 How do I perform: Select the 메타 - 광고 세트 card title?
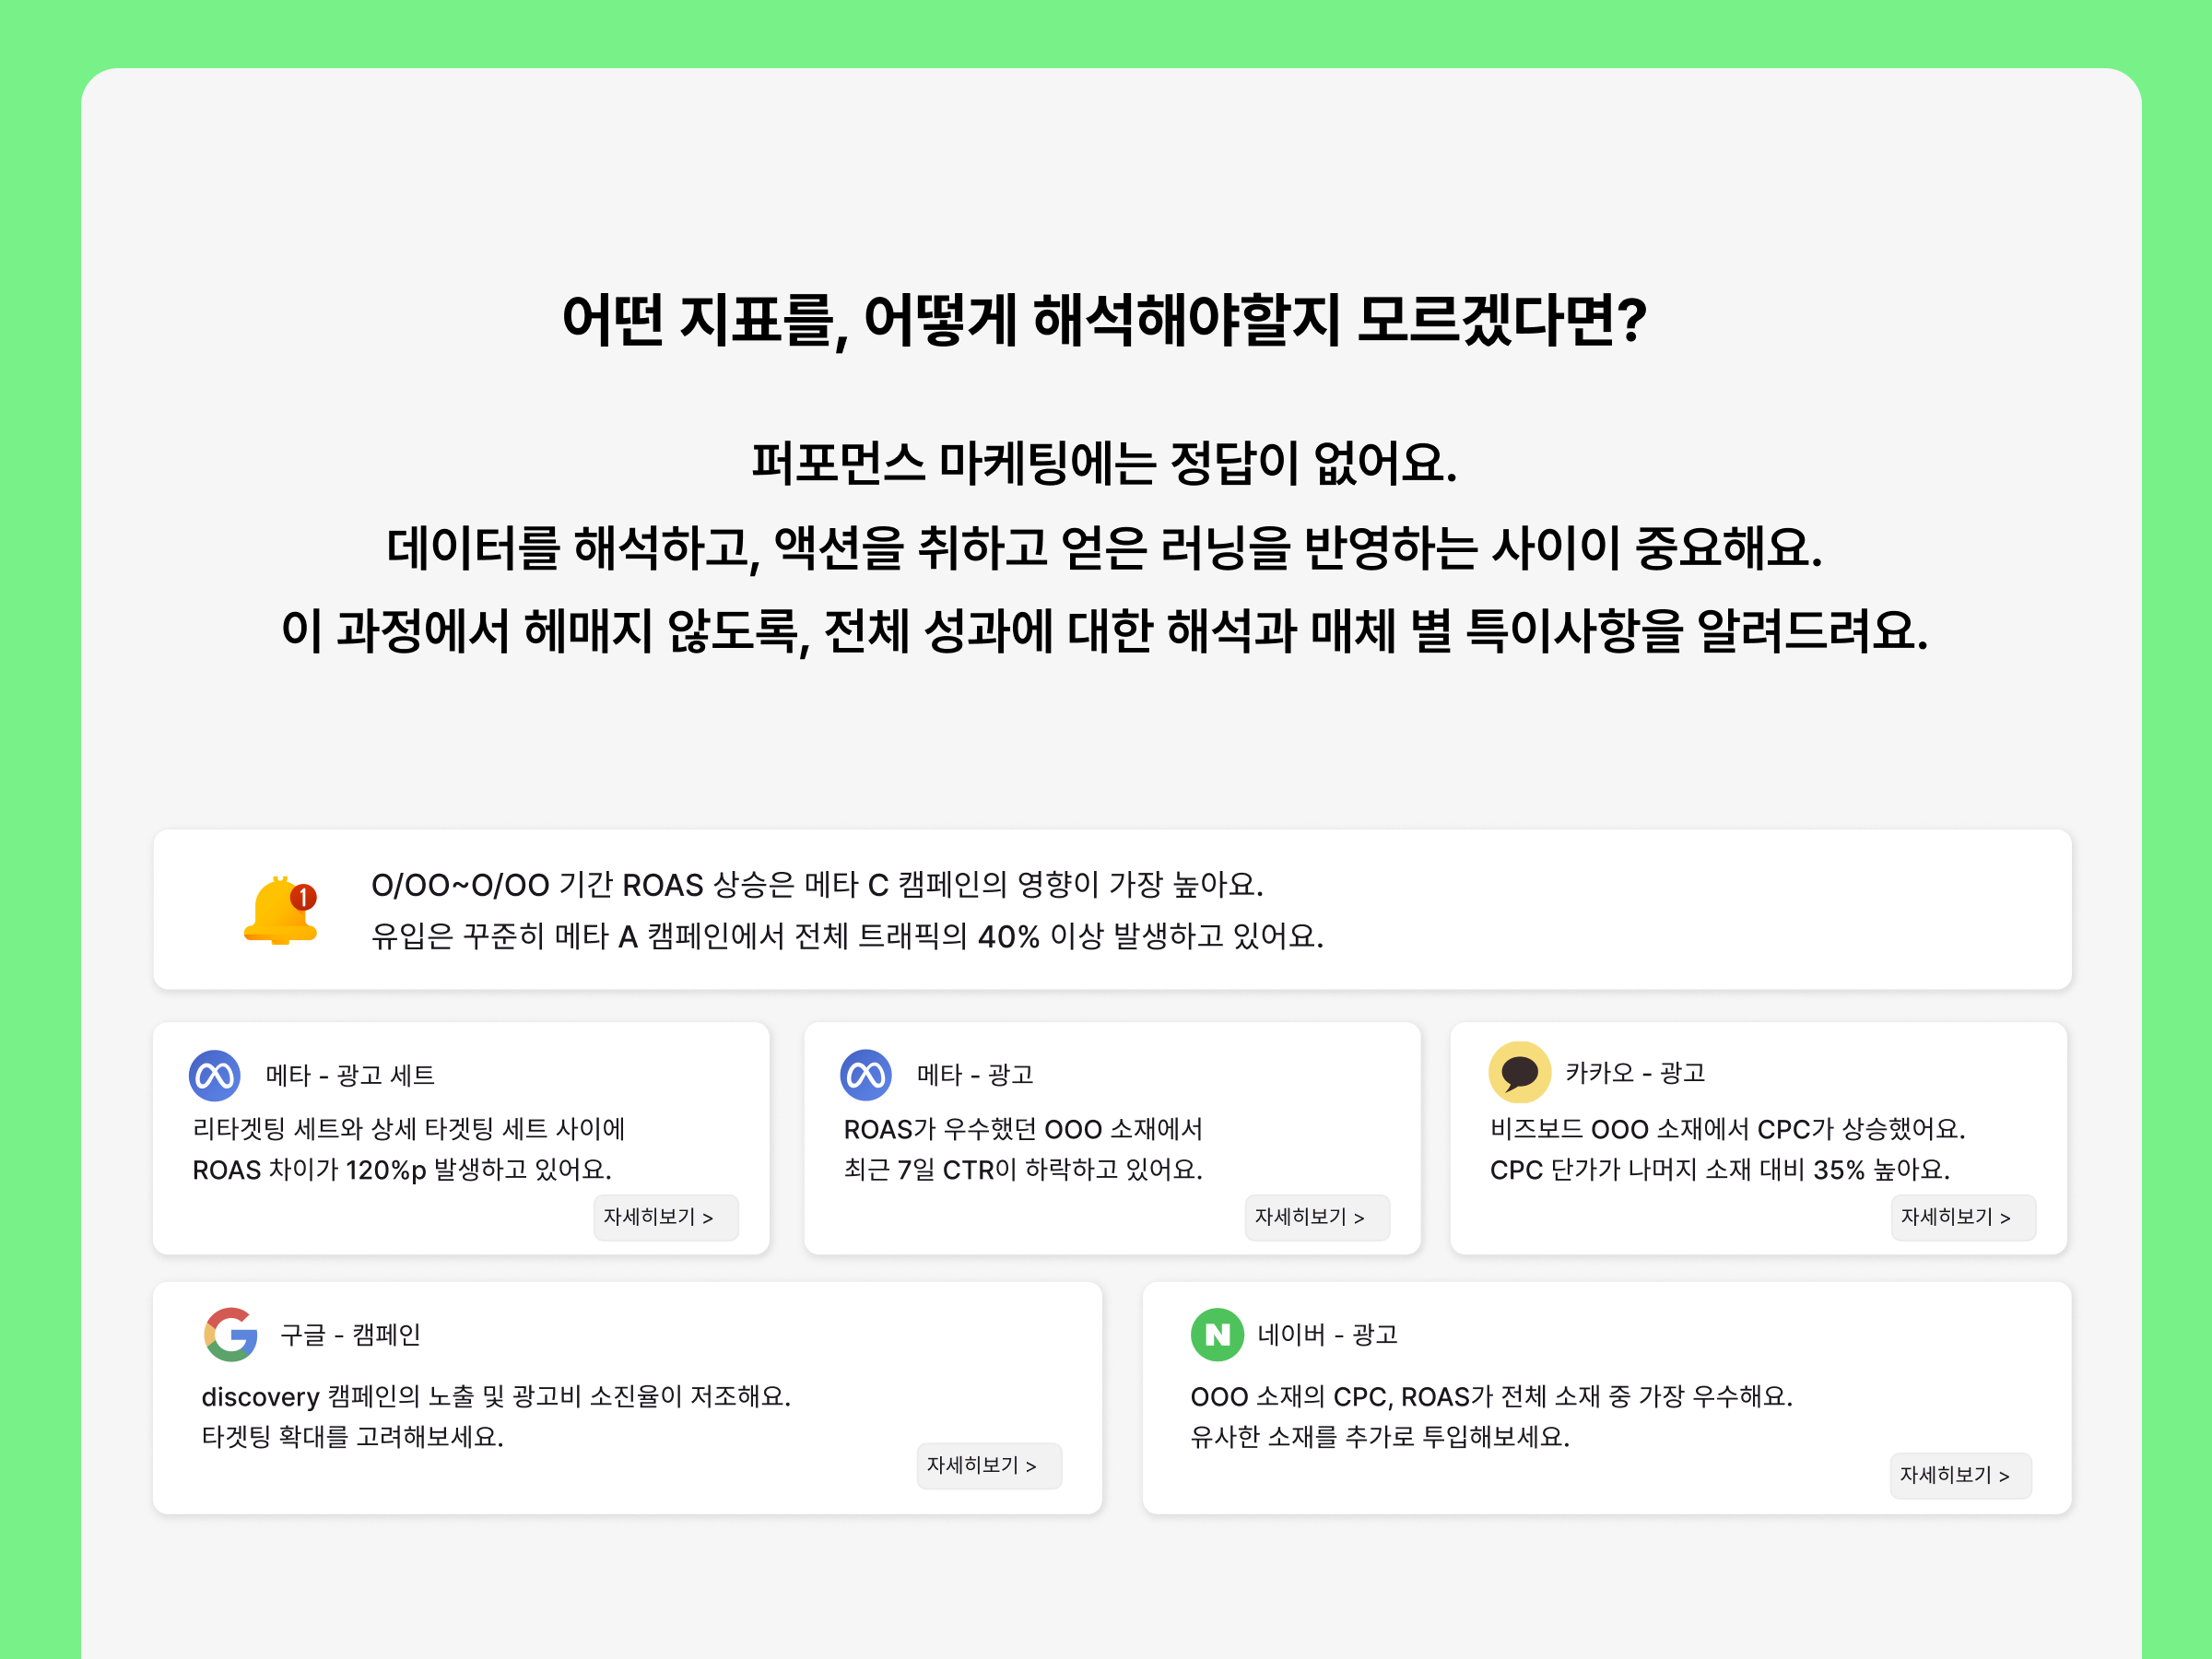click(350, 1075)
